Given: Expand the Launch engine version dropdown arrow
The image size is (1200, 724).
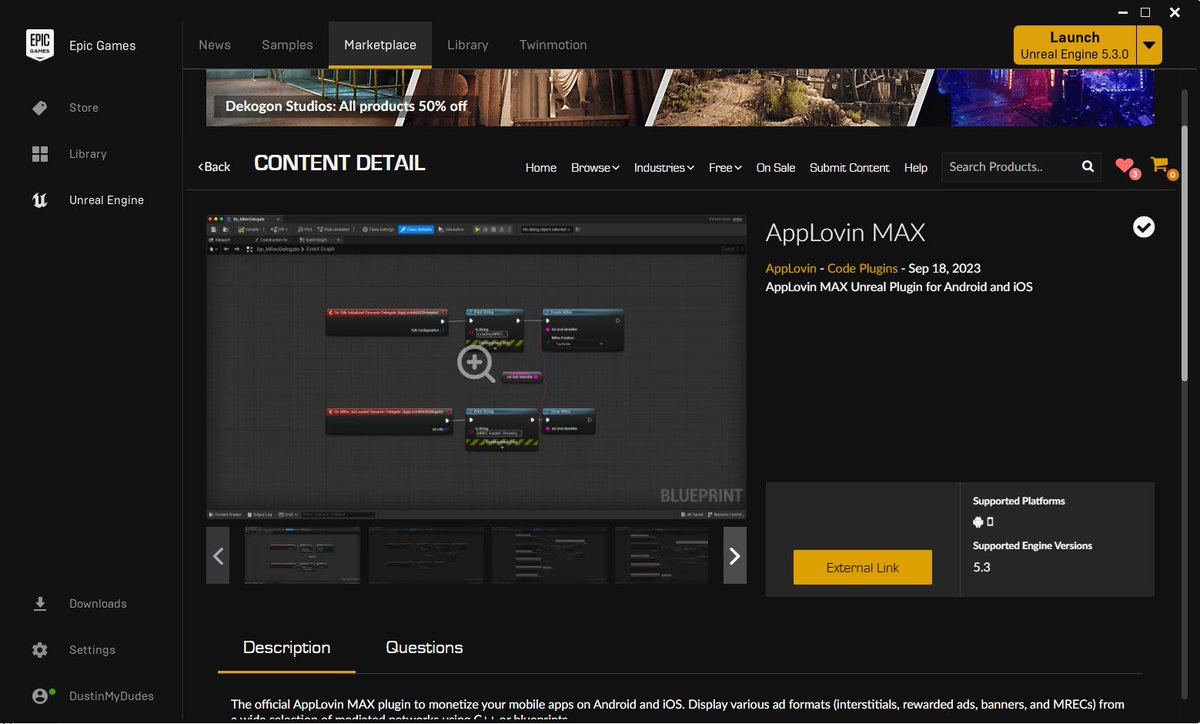Looking at the screenshot, I should pyautogui.click(x=1150, y=45).
